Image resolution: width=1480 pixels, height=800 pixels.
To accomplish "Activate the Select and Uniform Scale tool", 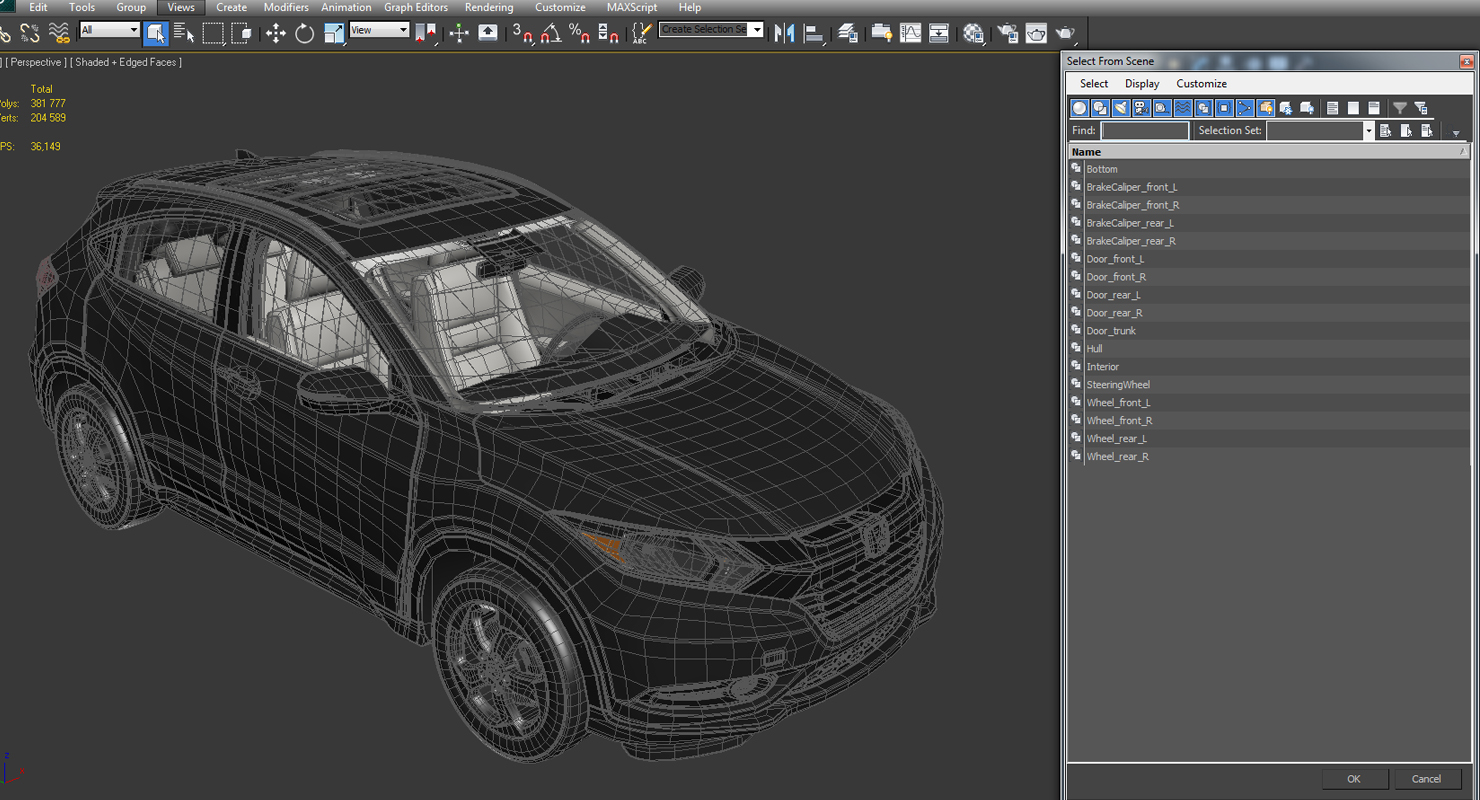I will [x=334, y=33].
